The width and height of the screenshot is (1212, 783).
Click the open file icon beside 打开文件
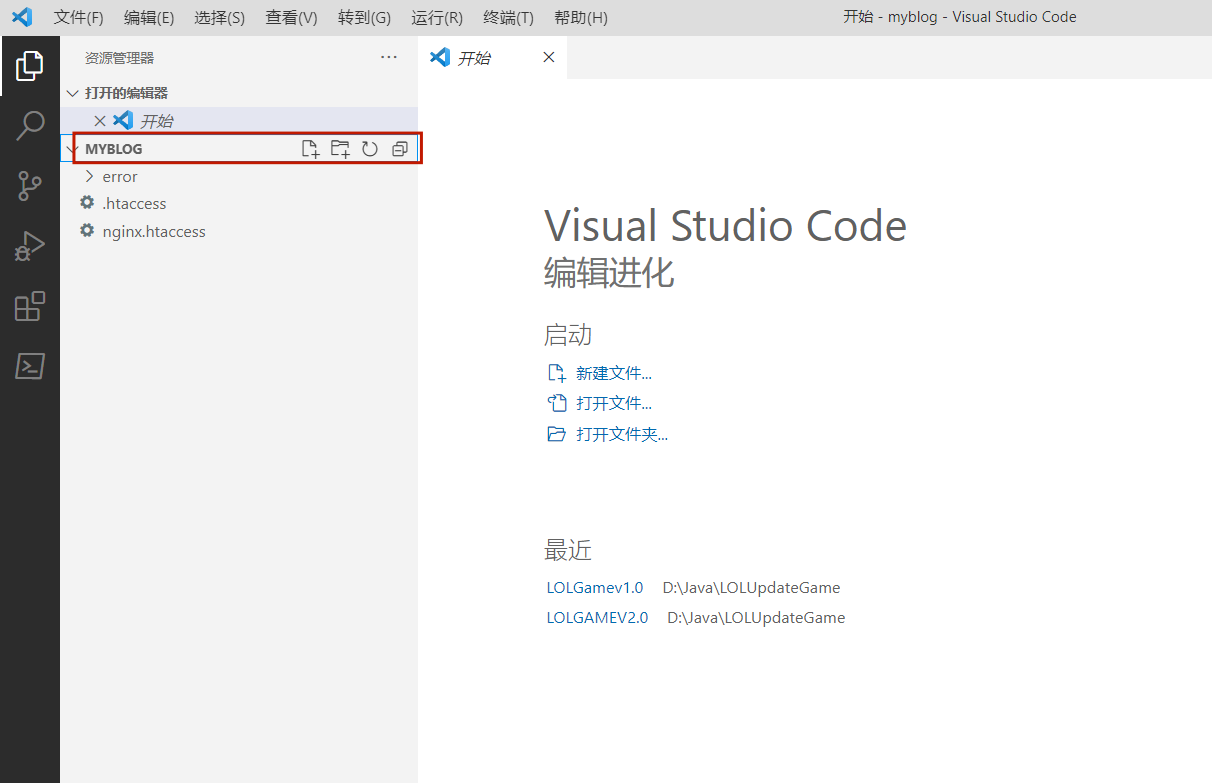[557, 404]
